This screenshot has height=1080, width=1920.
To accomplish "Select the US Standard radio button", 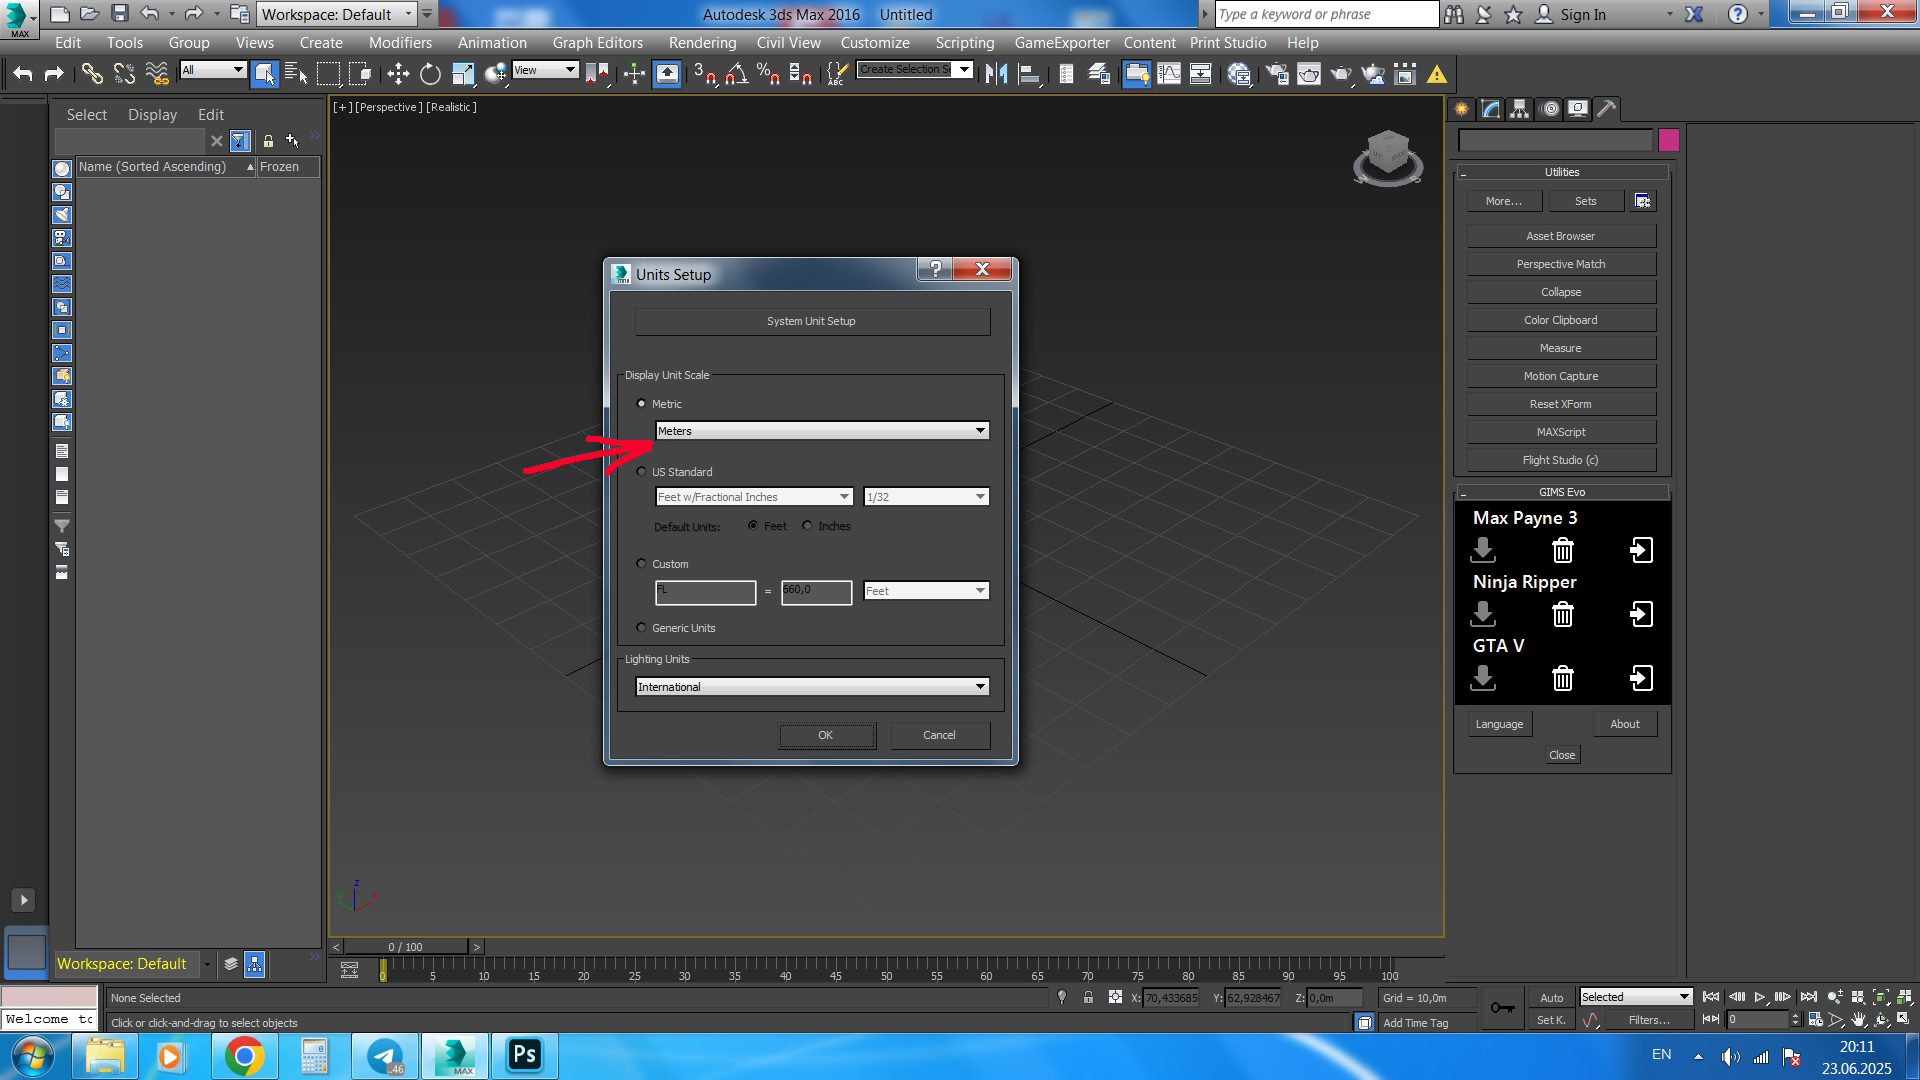I will tap(642, 471).
